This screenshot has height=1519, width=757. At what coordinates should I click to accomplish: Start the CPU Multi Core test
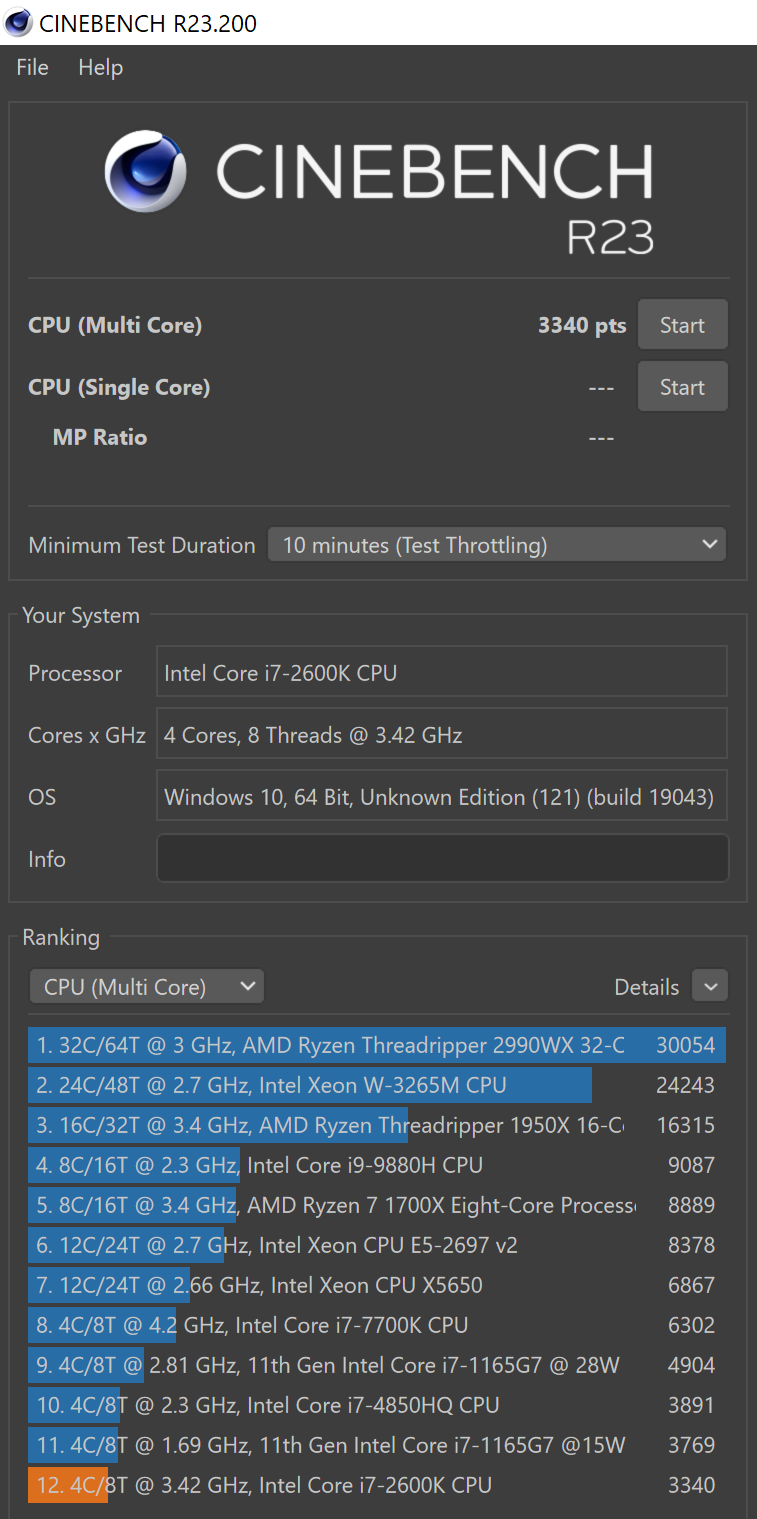coord(682,325)
